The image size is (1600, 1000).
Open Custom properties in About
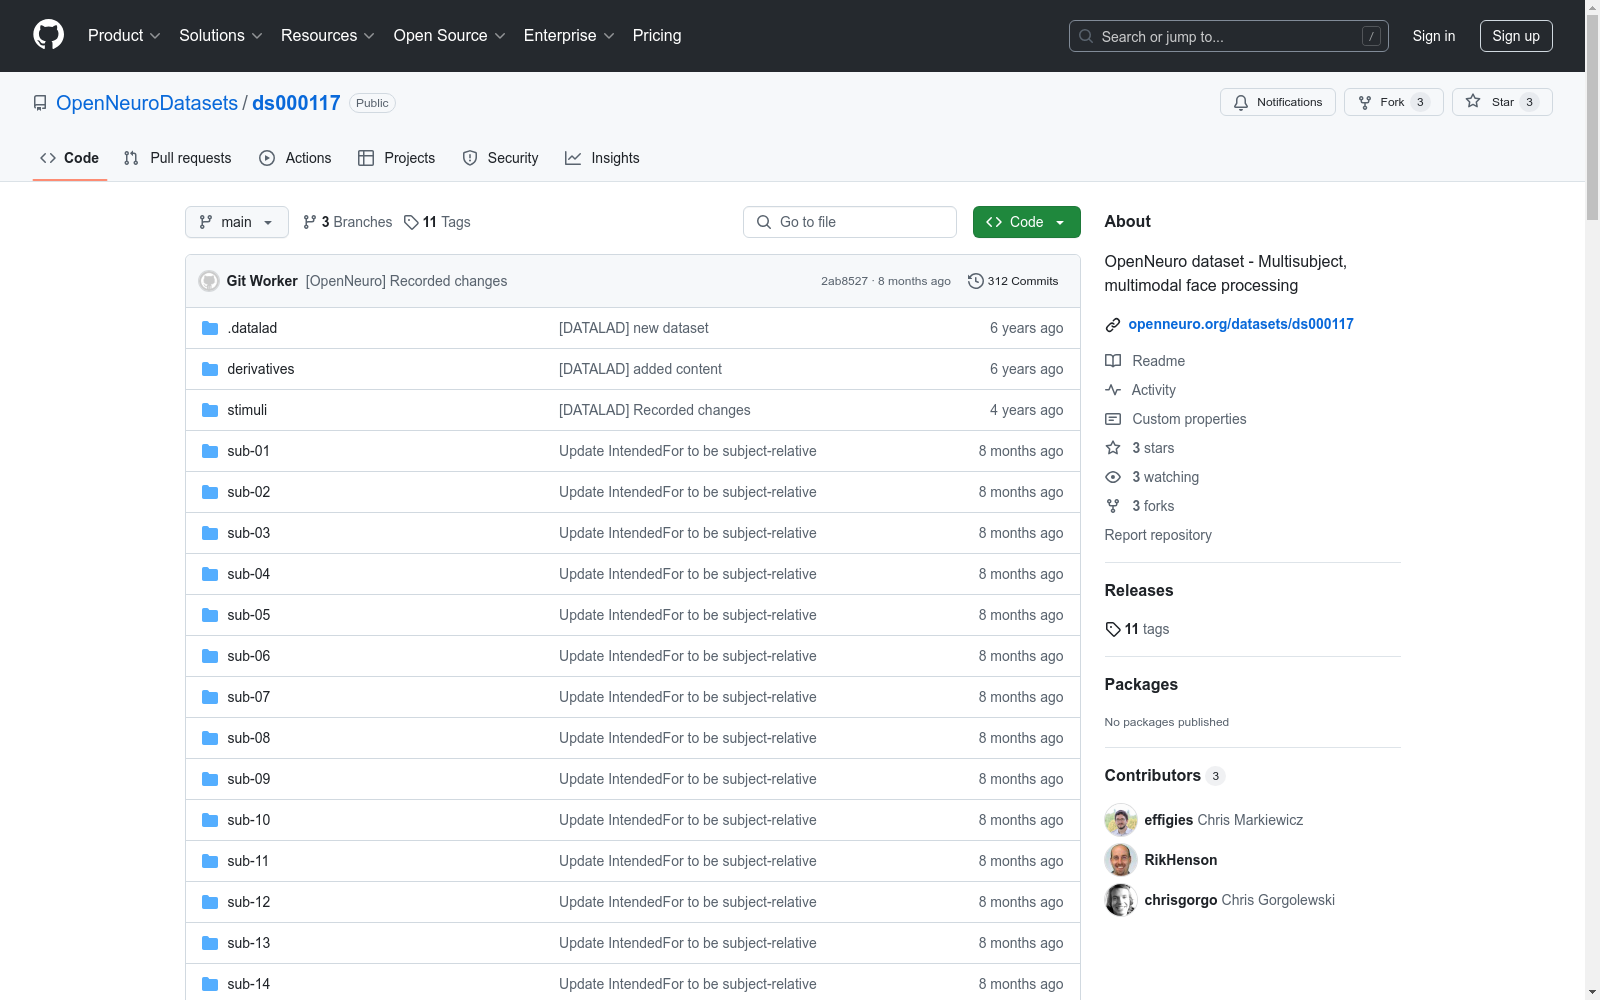(x=1176, y=419)
